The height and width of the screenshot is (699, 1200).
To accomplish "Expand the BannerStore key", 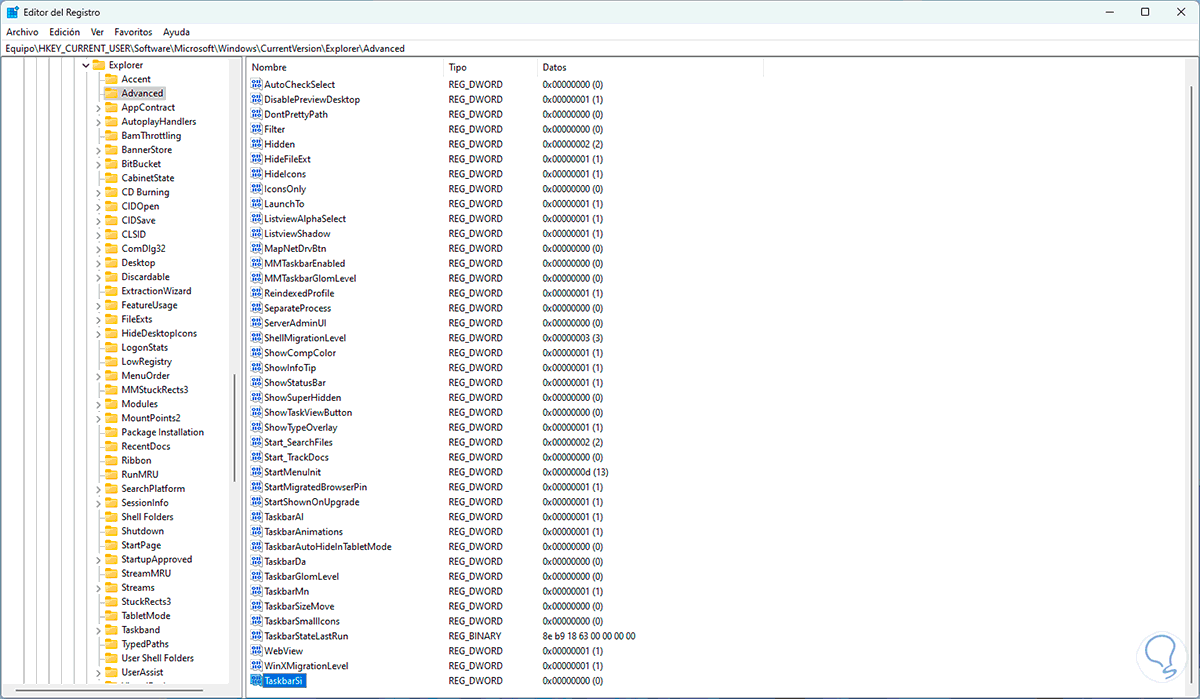I will pos(98,150).
